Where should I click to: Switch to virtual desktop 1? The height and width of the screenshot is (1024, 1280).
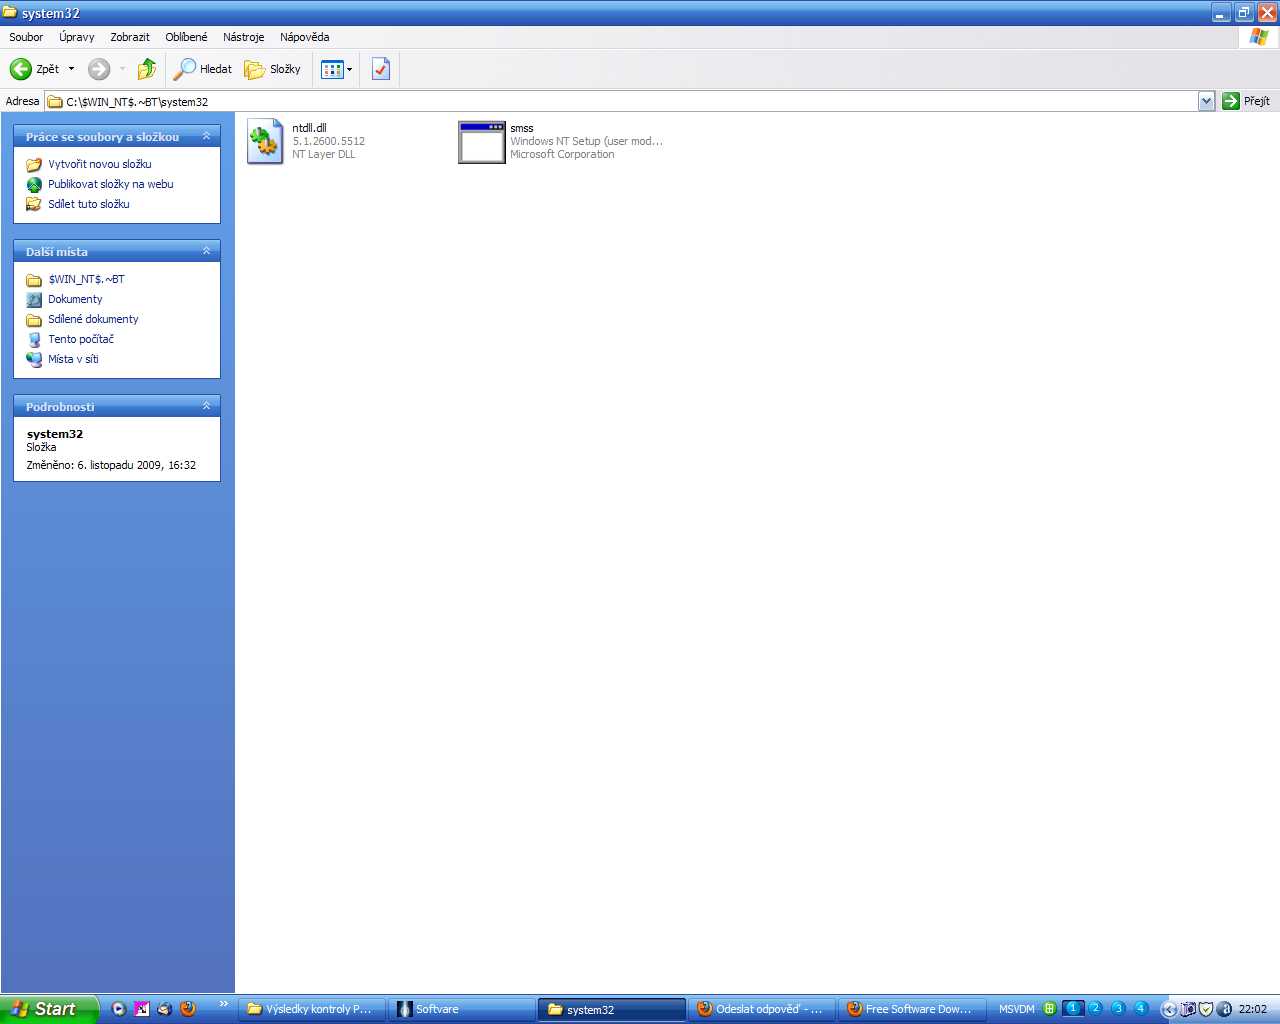point(1073,1008)
